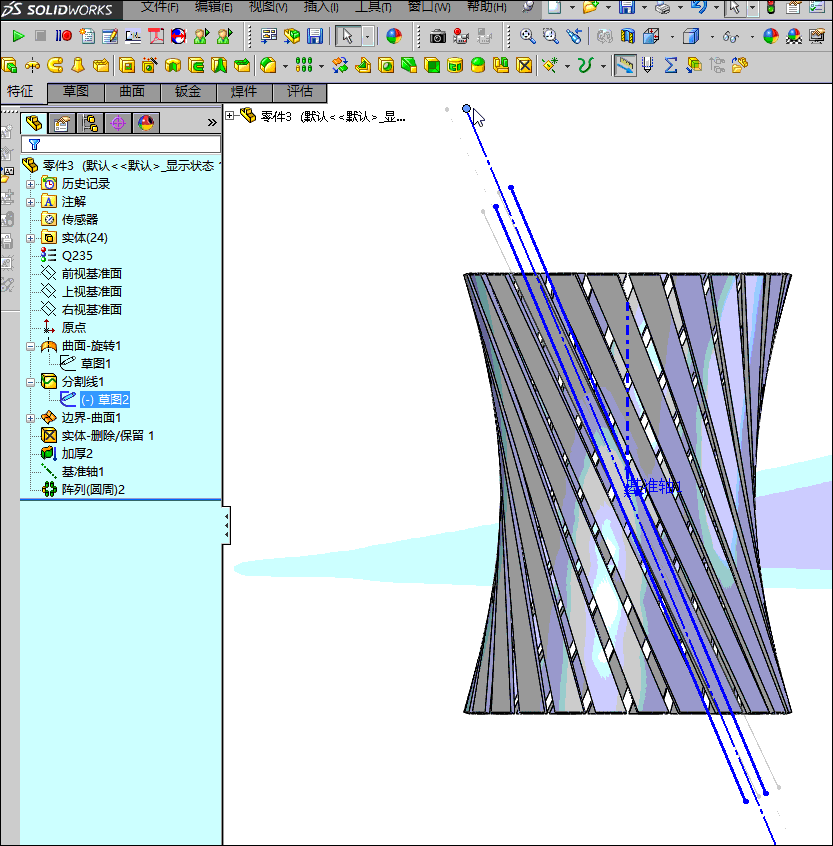The width and height of the screenshot is (833, 846).
Task: Switch to the 曲面 tab
Action: [x=132, y=92]
